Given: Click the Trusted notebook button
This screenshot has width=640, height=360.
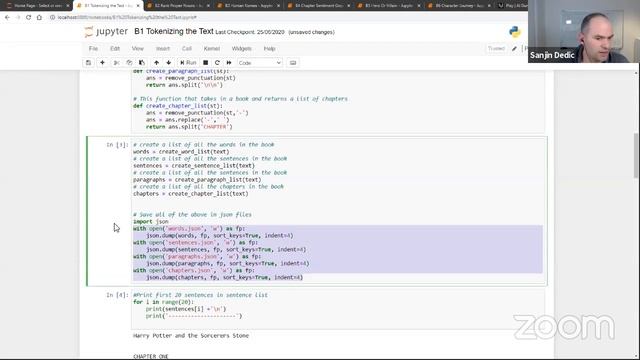Looking at the screenshot, I should (x=496, y=49).
